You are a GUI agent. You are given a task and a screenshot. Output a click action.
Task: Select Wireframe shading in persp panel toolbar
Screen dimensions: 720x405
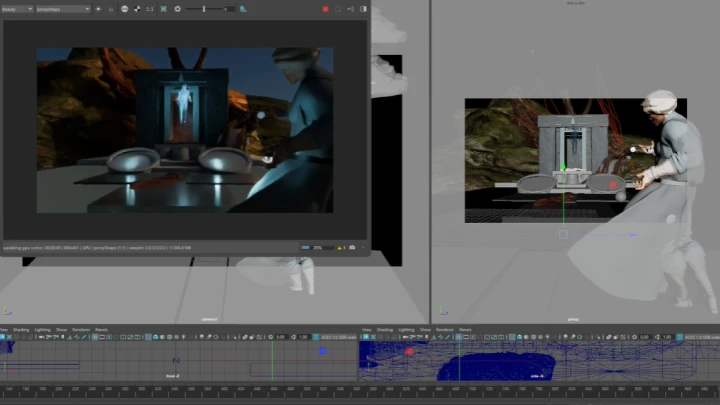(x=512, y=337)
